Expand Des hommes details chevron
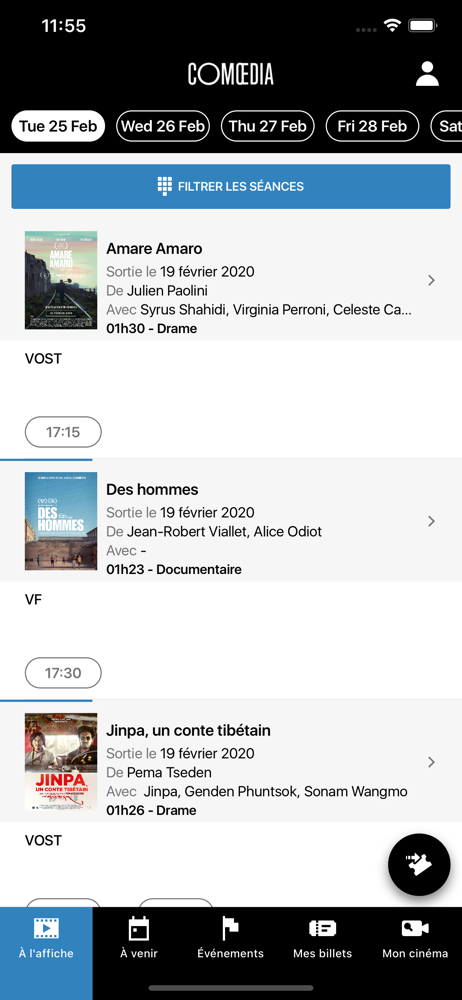This screenshot has height=1000, width=462. pos(431,521)
